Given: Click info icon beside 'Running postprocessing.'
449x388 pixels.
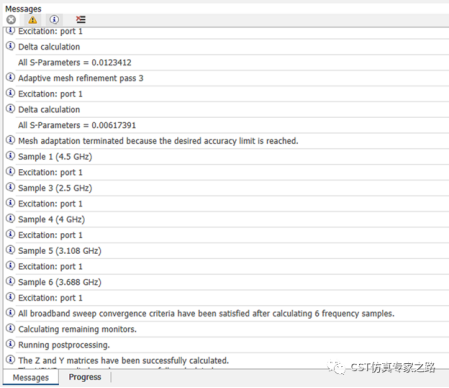Looking at the screenshot, I should point(10,344).
